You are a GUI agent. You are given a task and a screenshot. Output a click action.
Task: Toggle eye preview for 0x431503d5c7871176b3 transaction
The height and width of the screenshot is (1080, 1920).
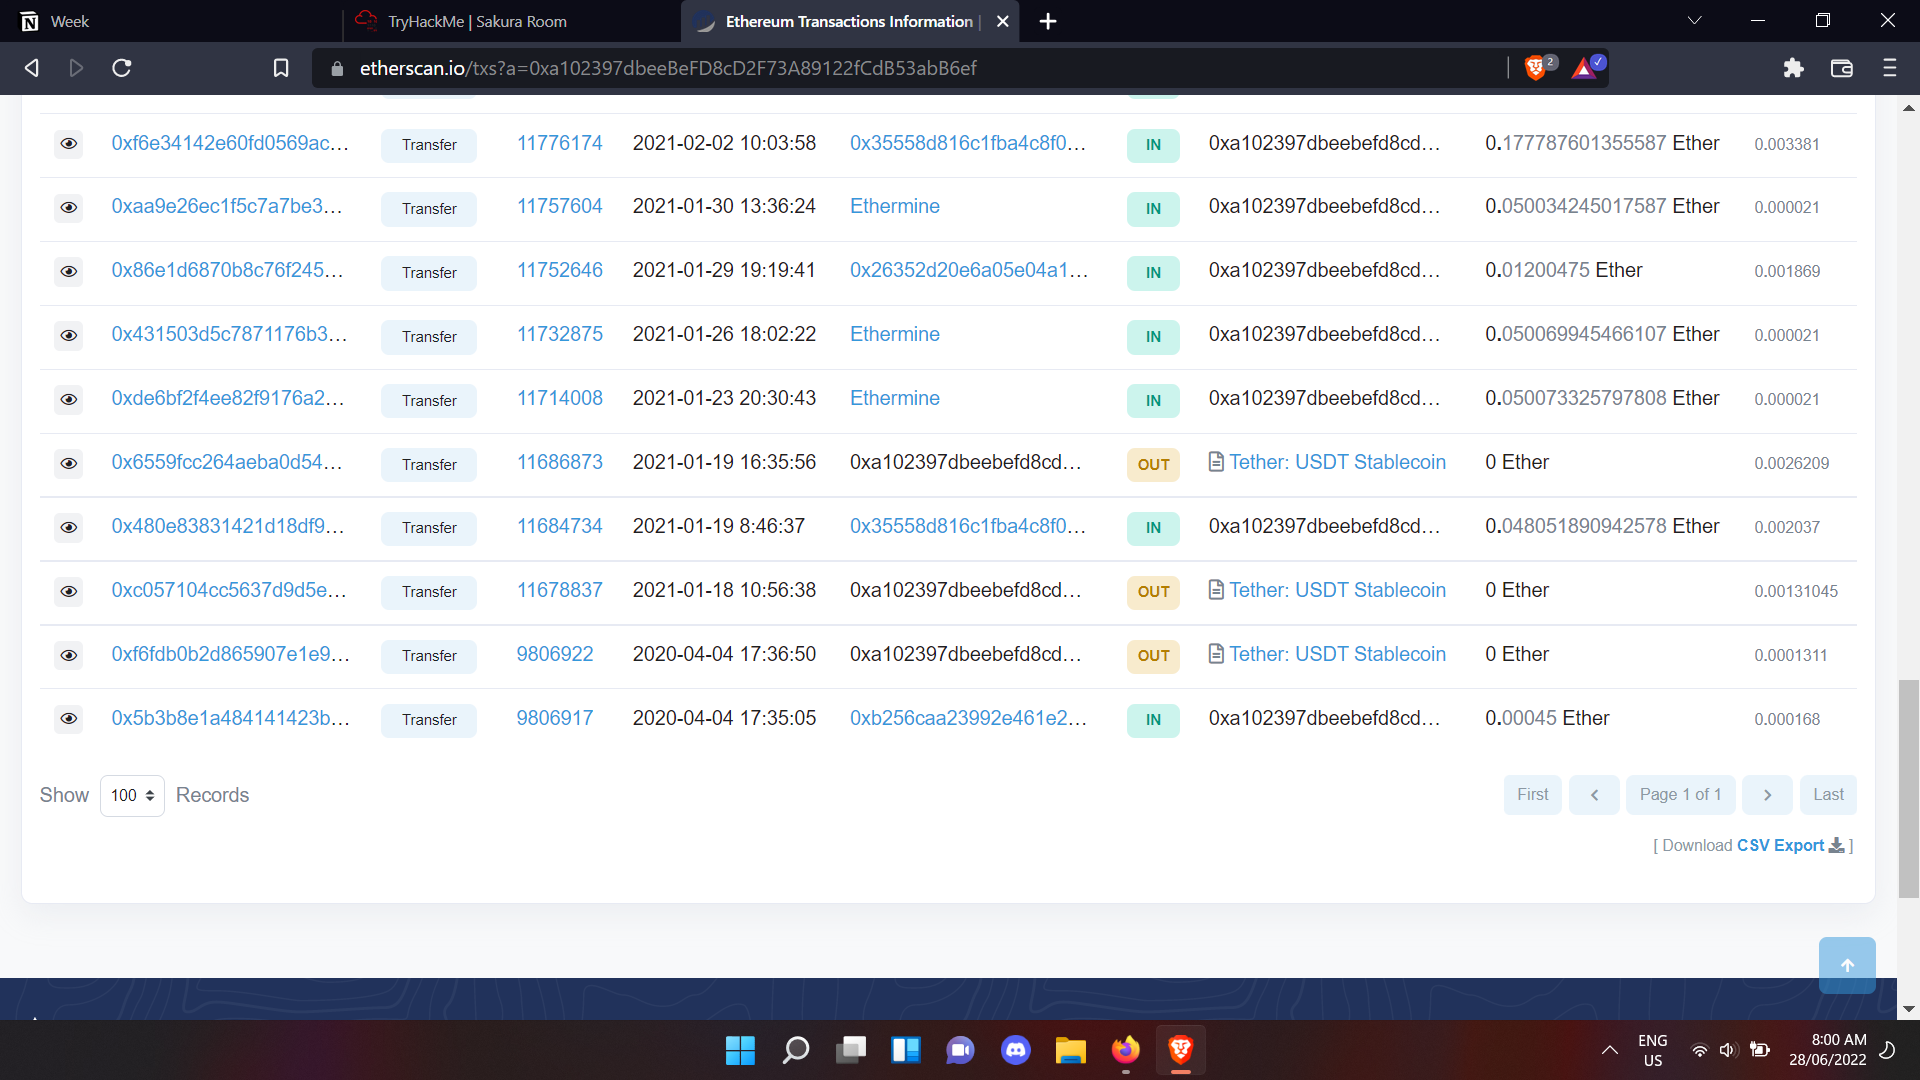point(68,335)
